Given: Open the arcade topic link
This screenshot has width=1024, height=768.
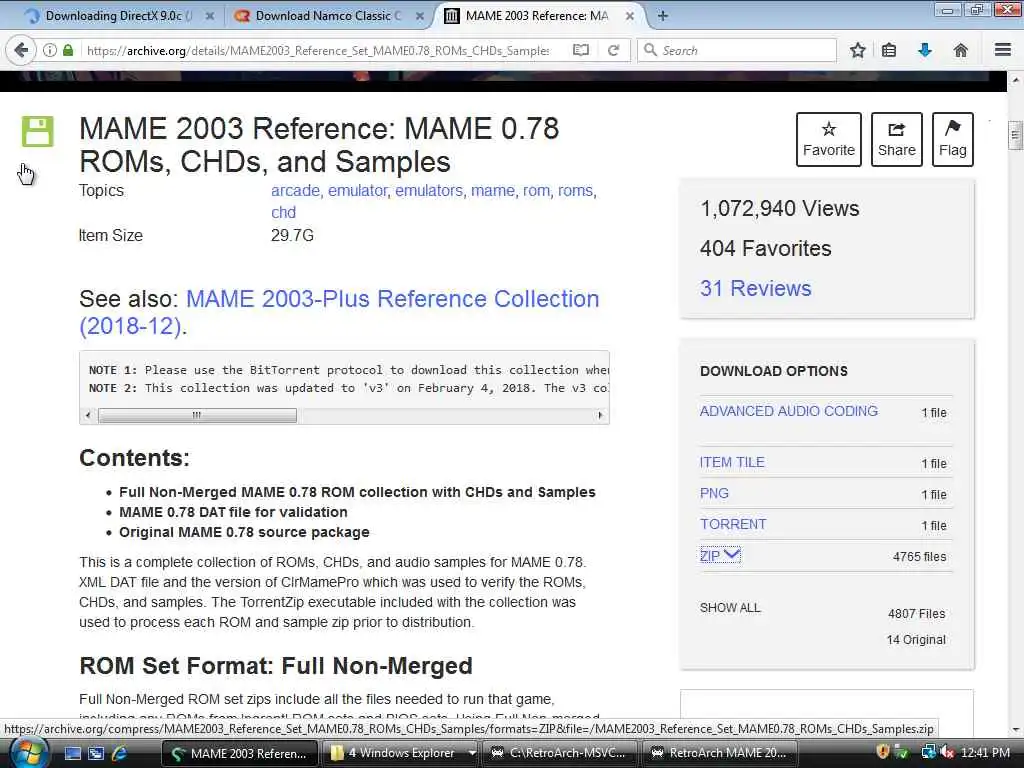Looking at the screenshot, I should click(295, 191).
